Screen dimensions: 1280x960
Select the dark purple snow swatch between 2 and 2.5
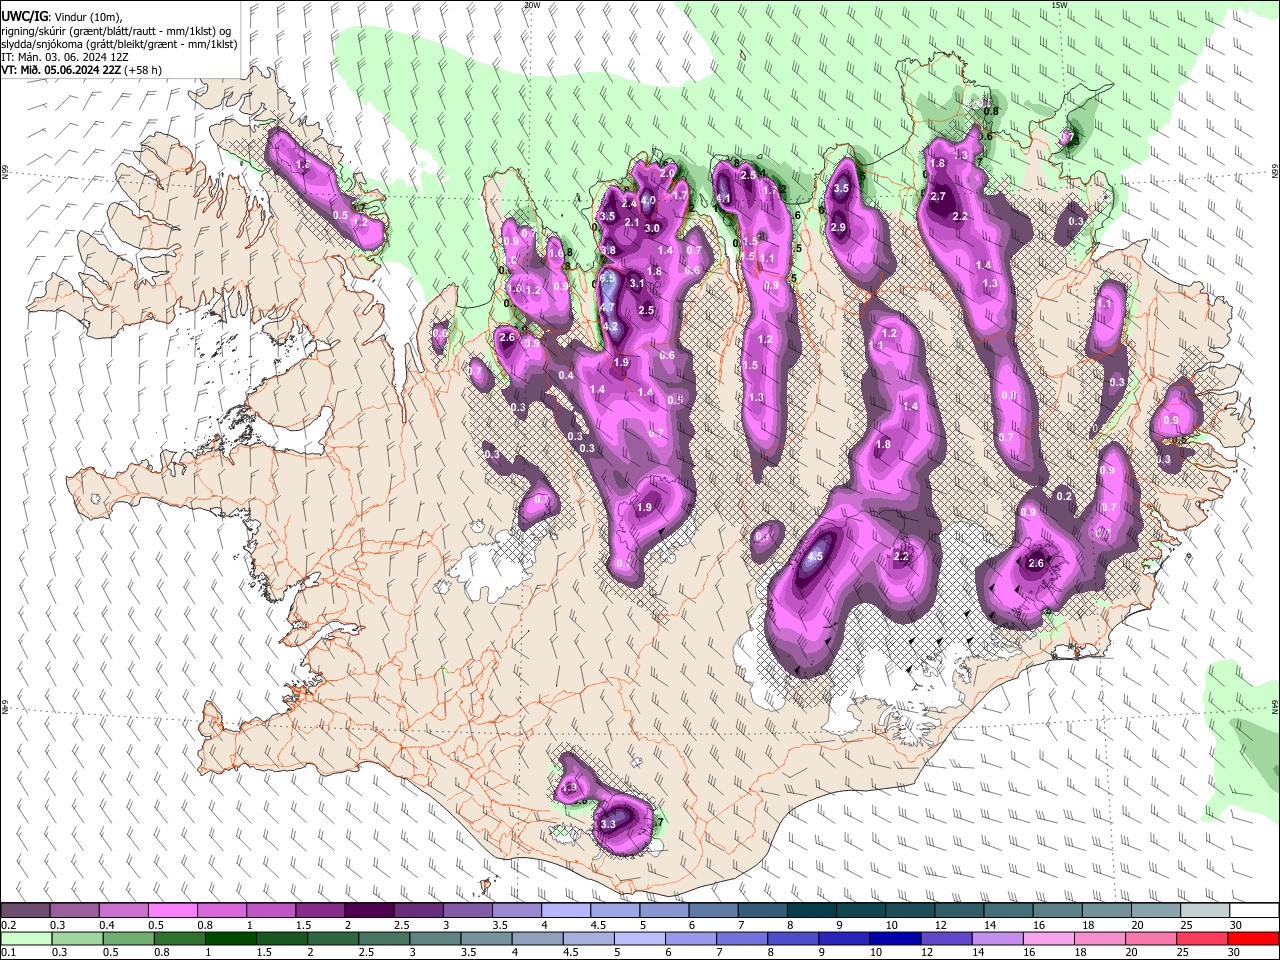pyautogui.click(x=369, y=911)
